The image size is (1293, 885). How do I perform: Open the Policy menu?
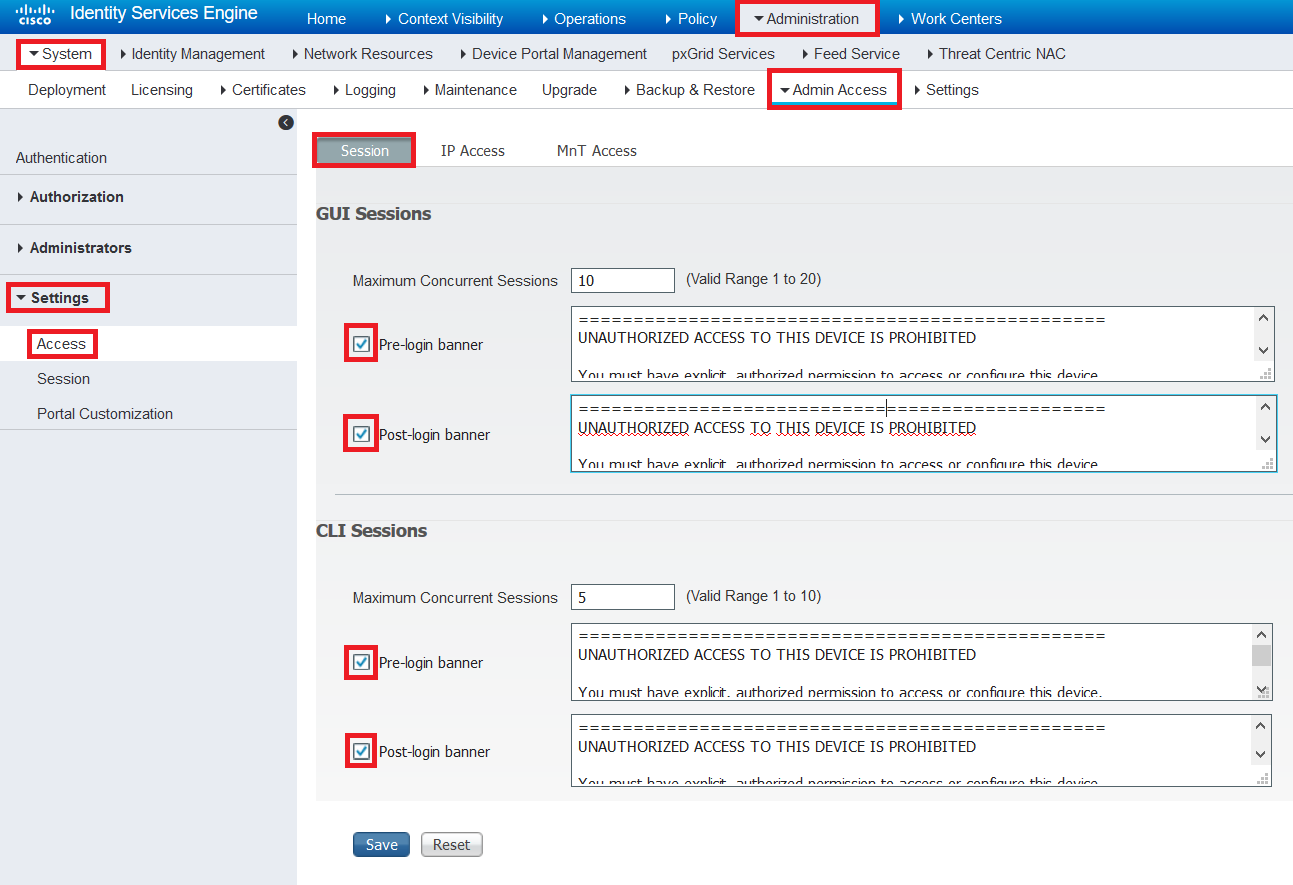(691, 19)
